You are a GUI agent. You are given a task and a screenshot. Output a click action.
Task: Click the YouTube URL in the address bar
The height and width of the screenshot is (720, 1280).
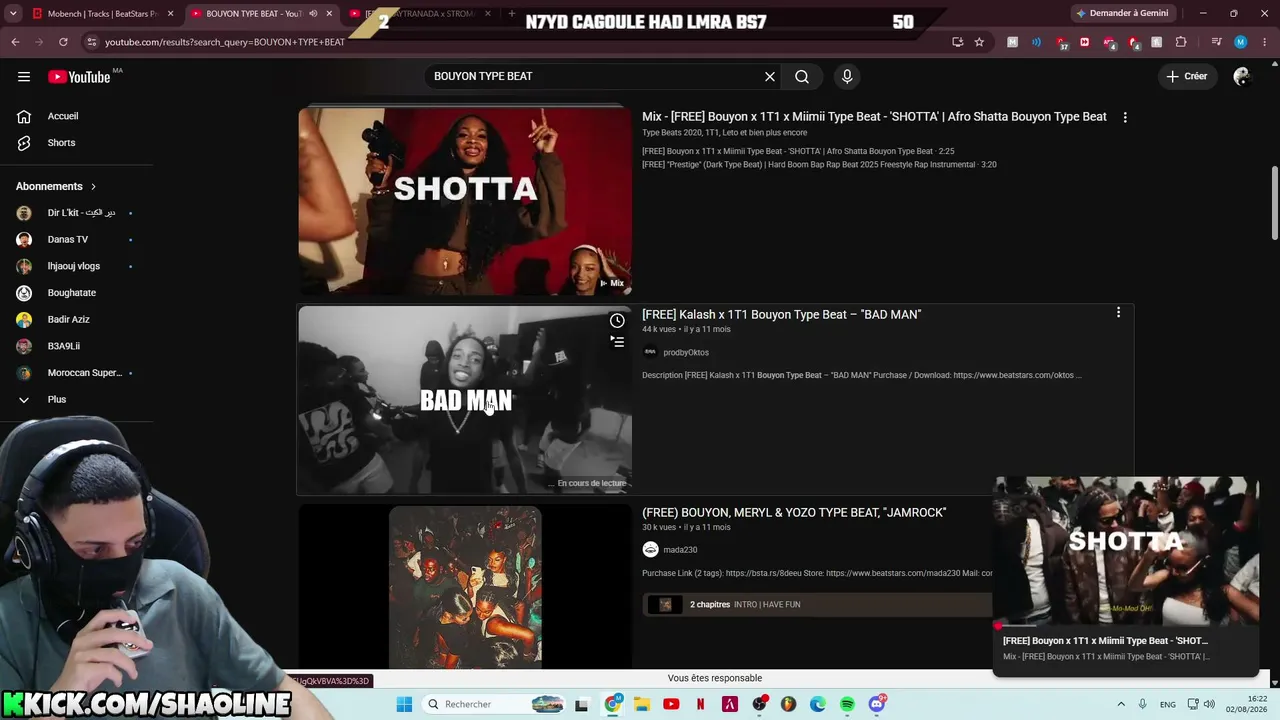[225, 42]
